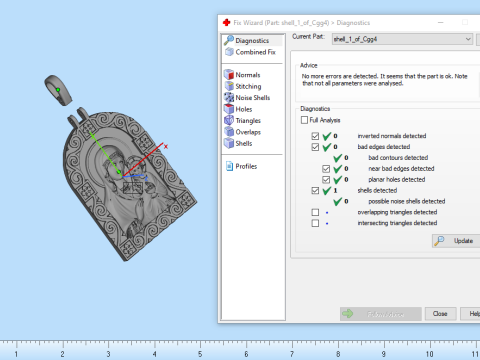
Task: Click the green arrow Follow Advice icon
Action: coord(348,314)
